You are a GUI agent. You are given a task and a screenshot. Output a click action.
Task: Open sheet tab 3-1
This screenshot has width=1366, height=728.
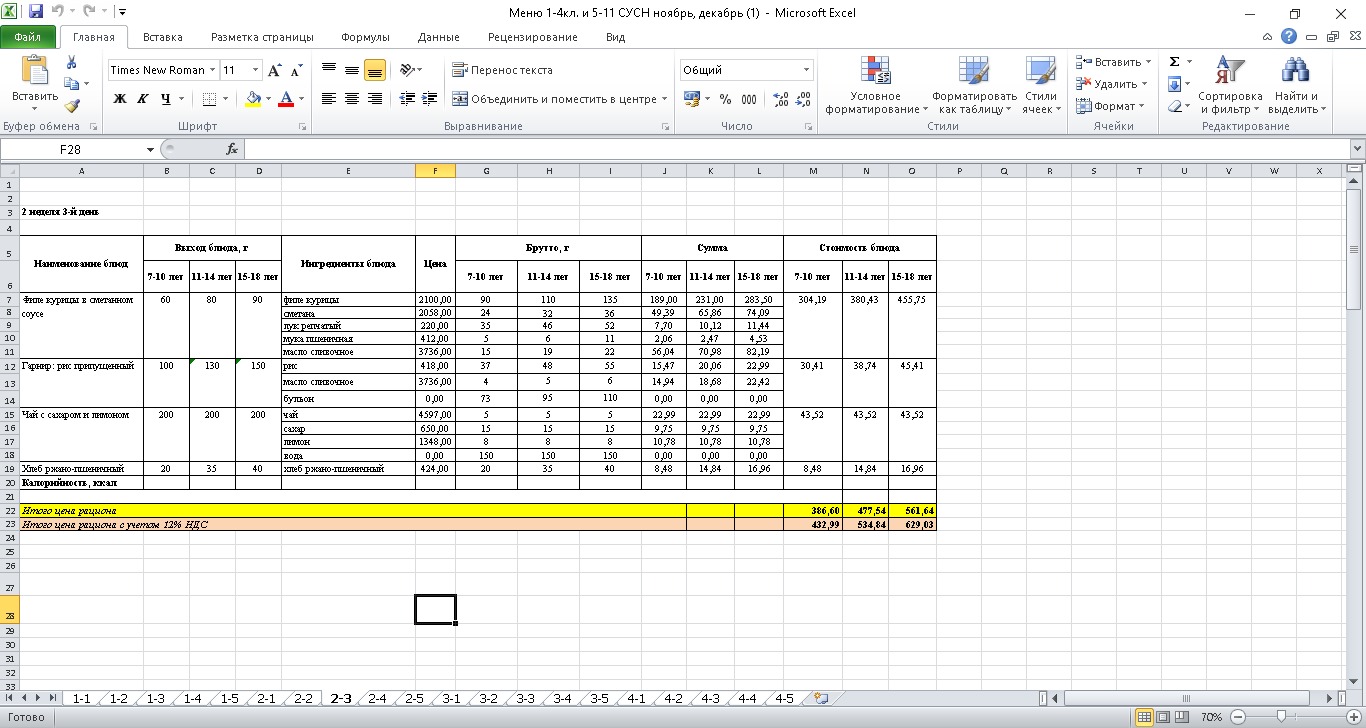(451, 699)
